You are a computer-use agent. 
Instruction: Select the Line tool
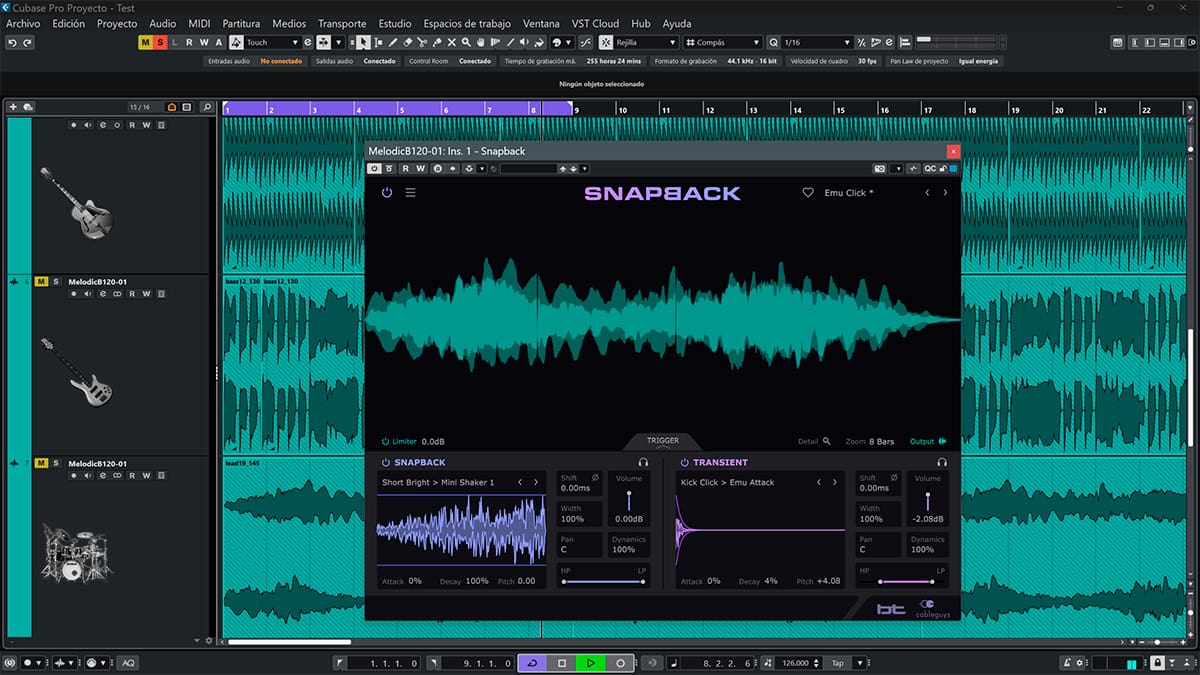pos(511,43)
